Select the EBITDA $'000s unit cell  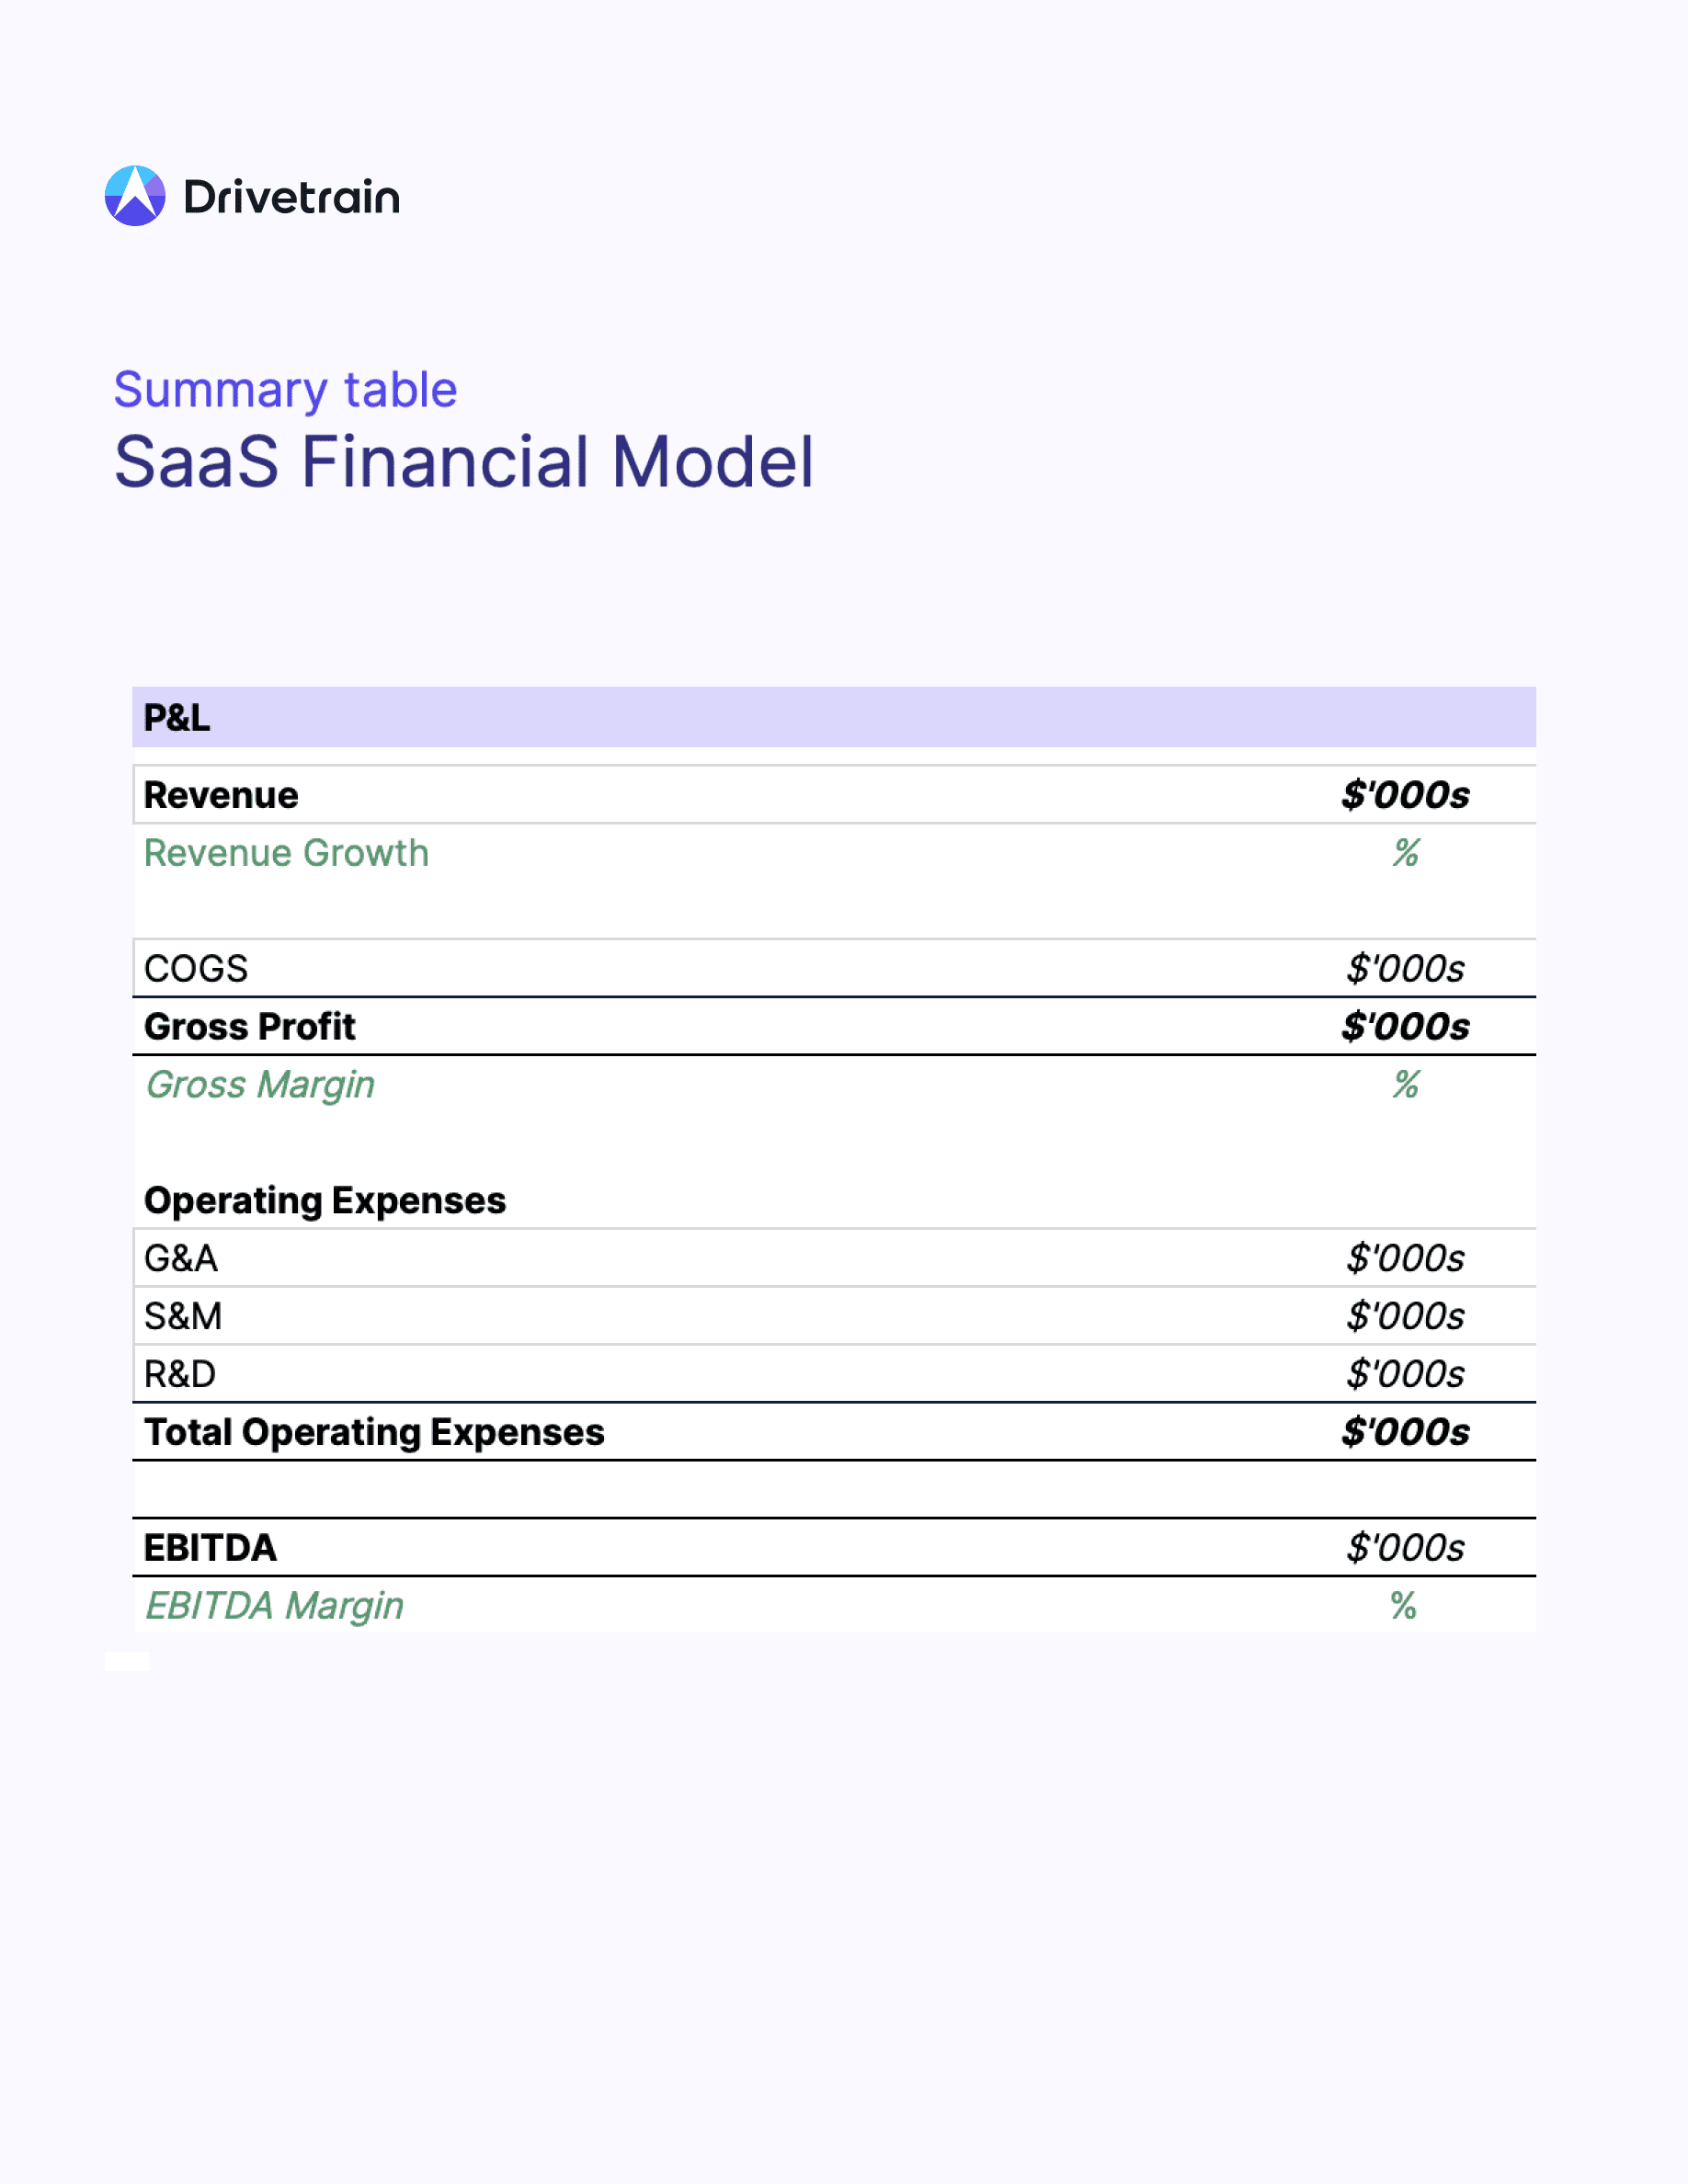(1405, 1548)
